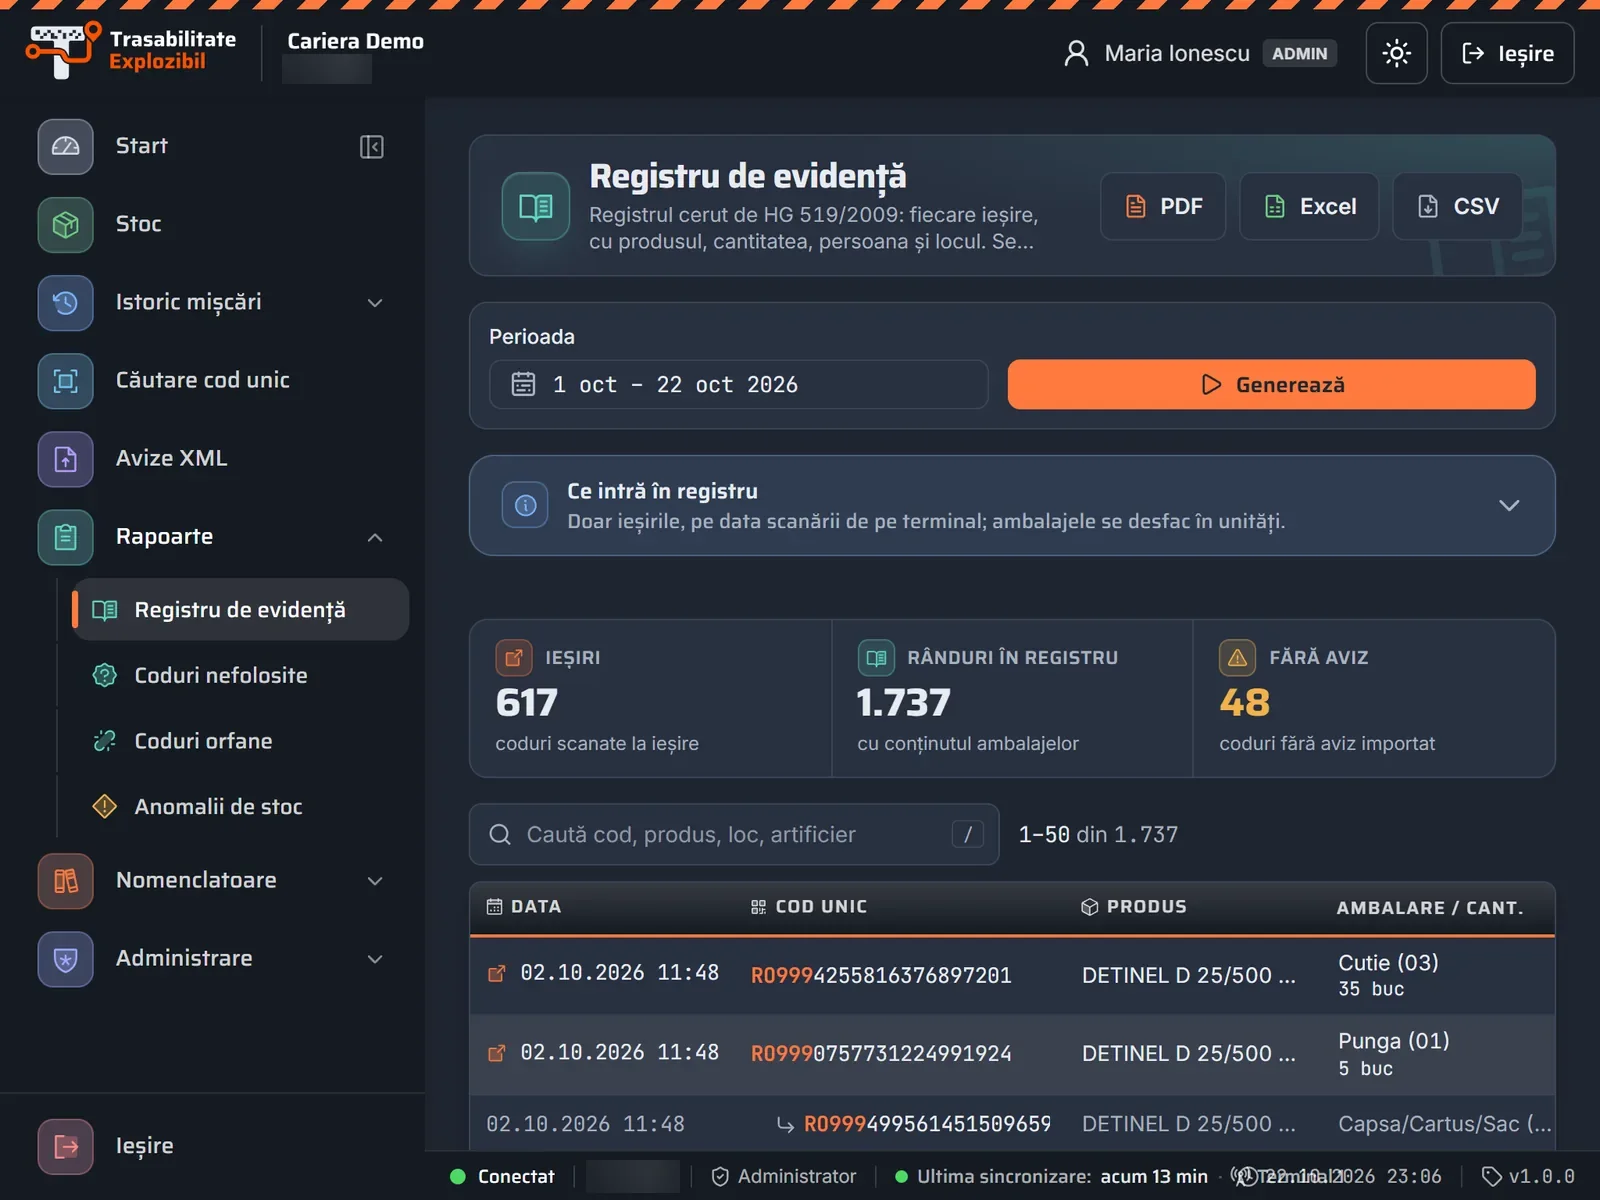
Task: Expand the Nomenclatoare submenu chevron
Action: click(375, 881)
